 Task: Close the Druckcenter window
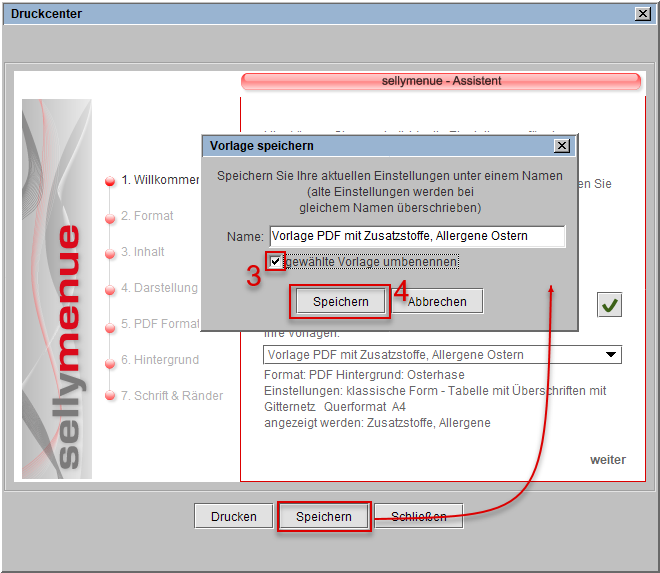pos(641,14)
